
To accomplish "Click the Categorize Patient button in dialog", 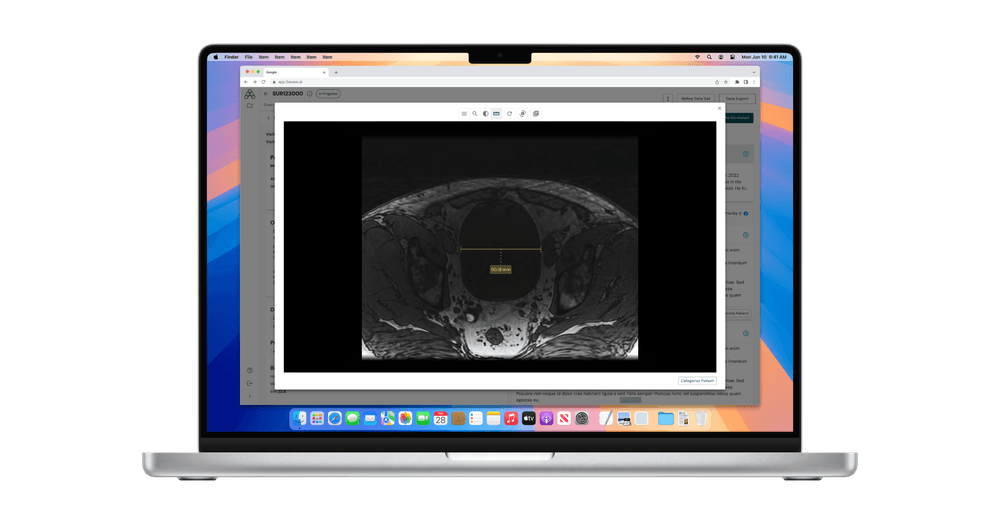I will (697, 381).
